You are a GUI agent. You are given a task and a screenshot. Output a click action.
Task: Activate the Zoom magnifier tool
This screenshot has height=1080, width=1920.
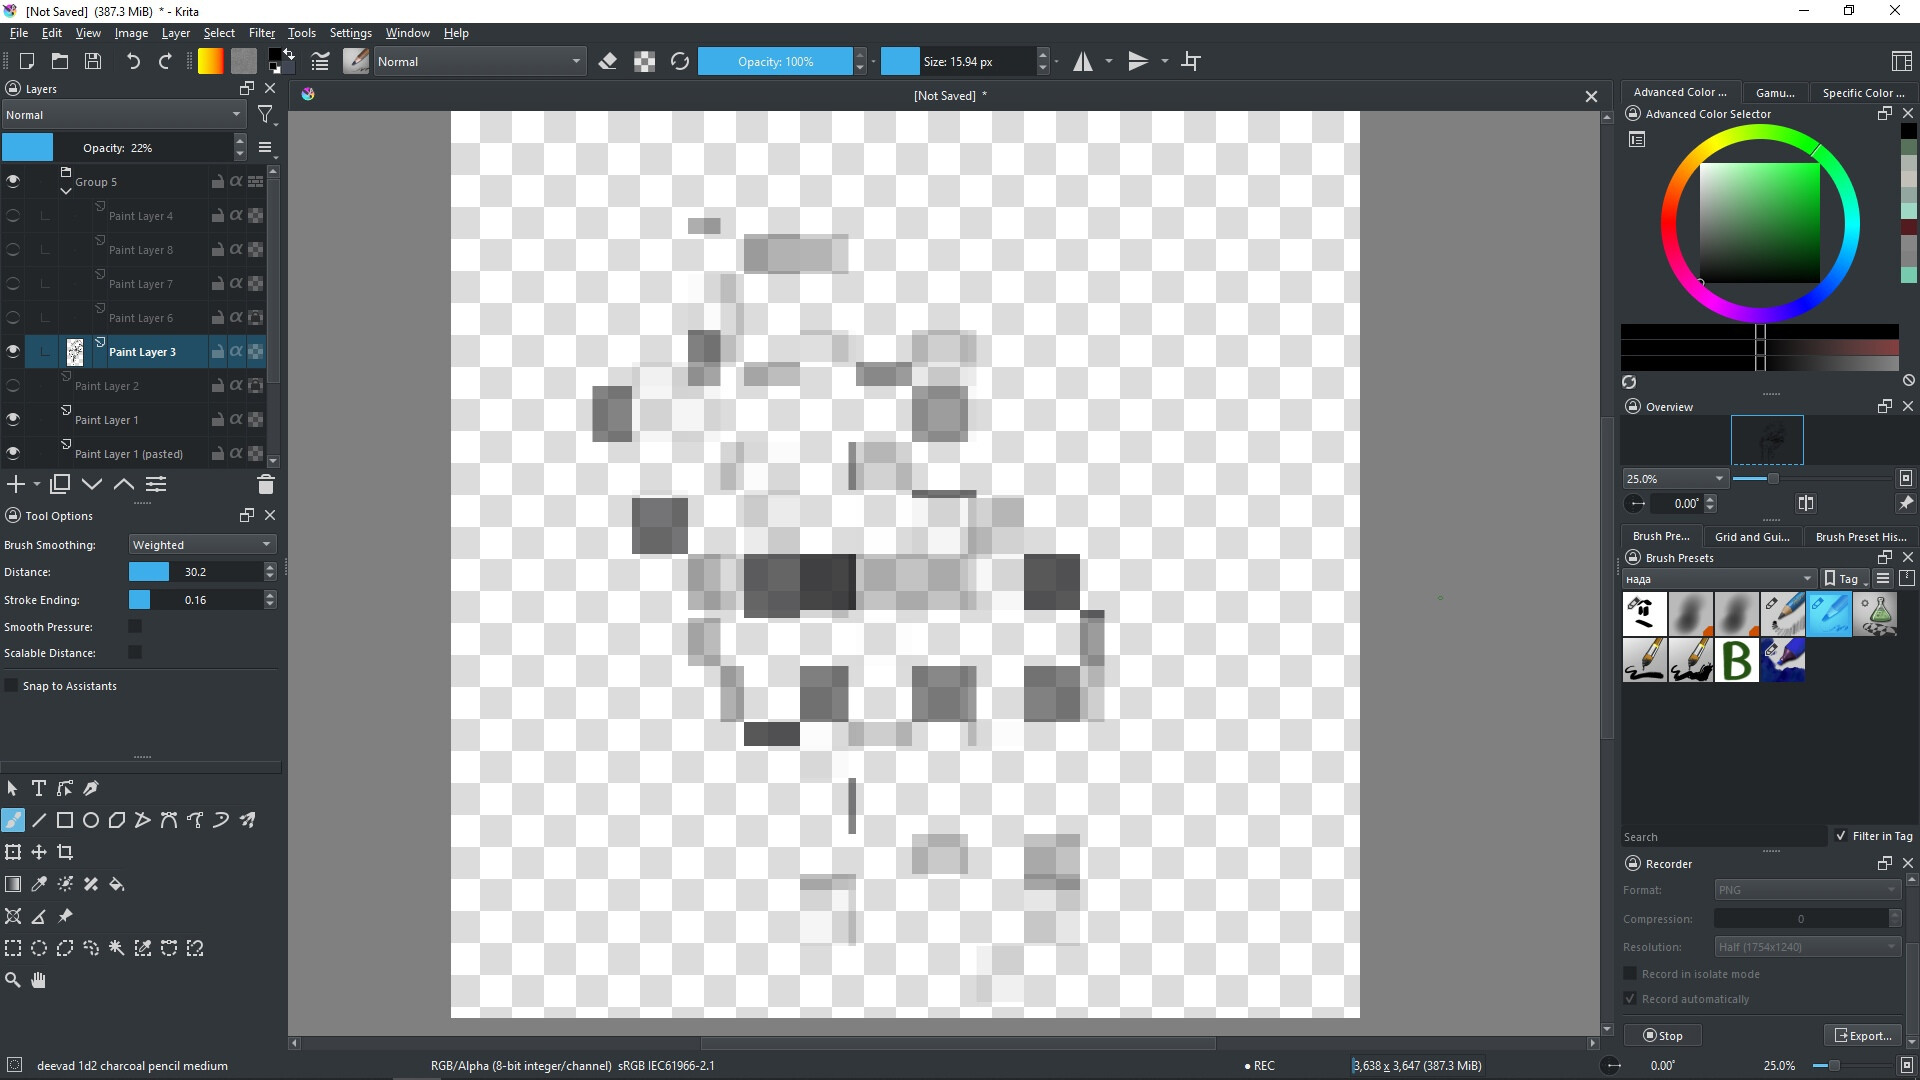[13, 981]
